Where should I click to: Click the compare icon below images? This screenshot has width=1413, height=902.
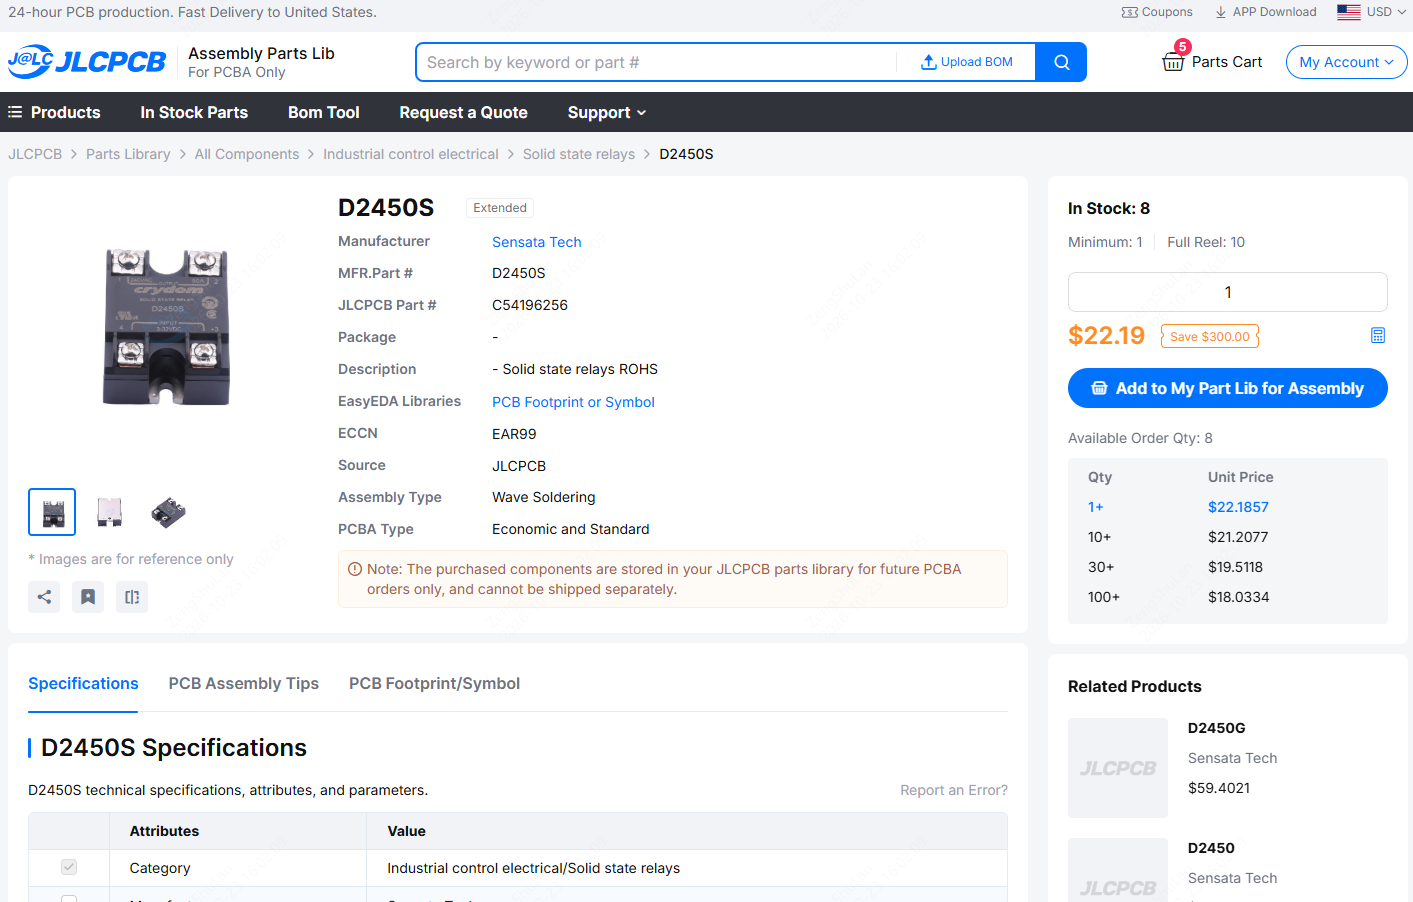132,597
